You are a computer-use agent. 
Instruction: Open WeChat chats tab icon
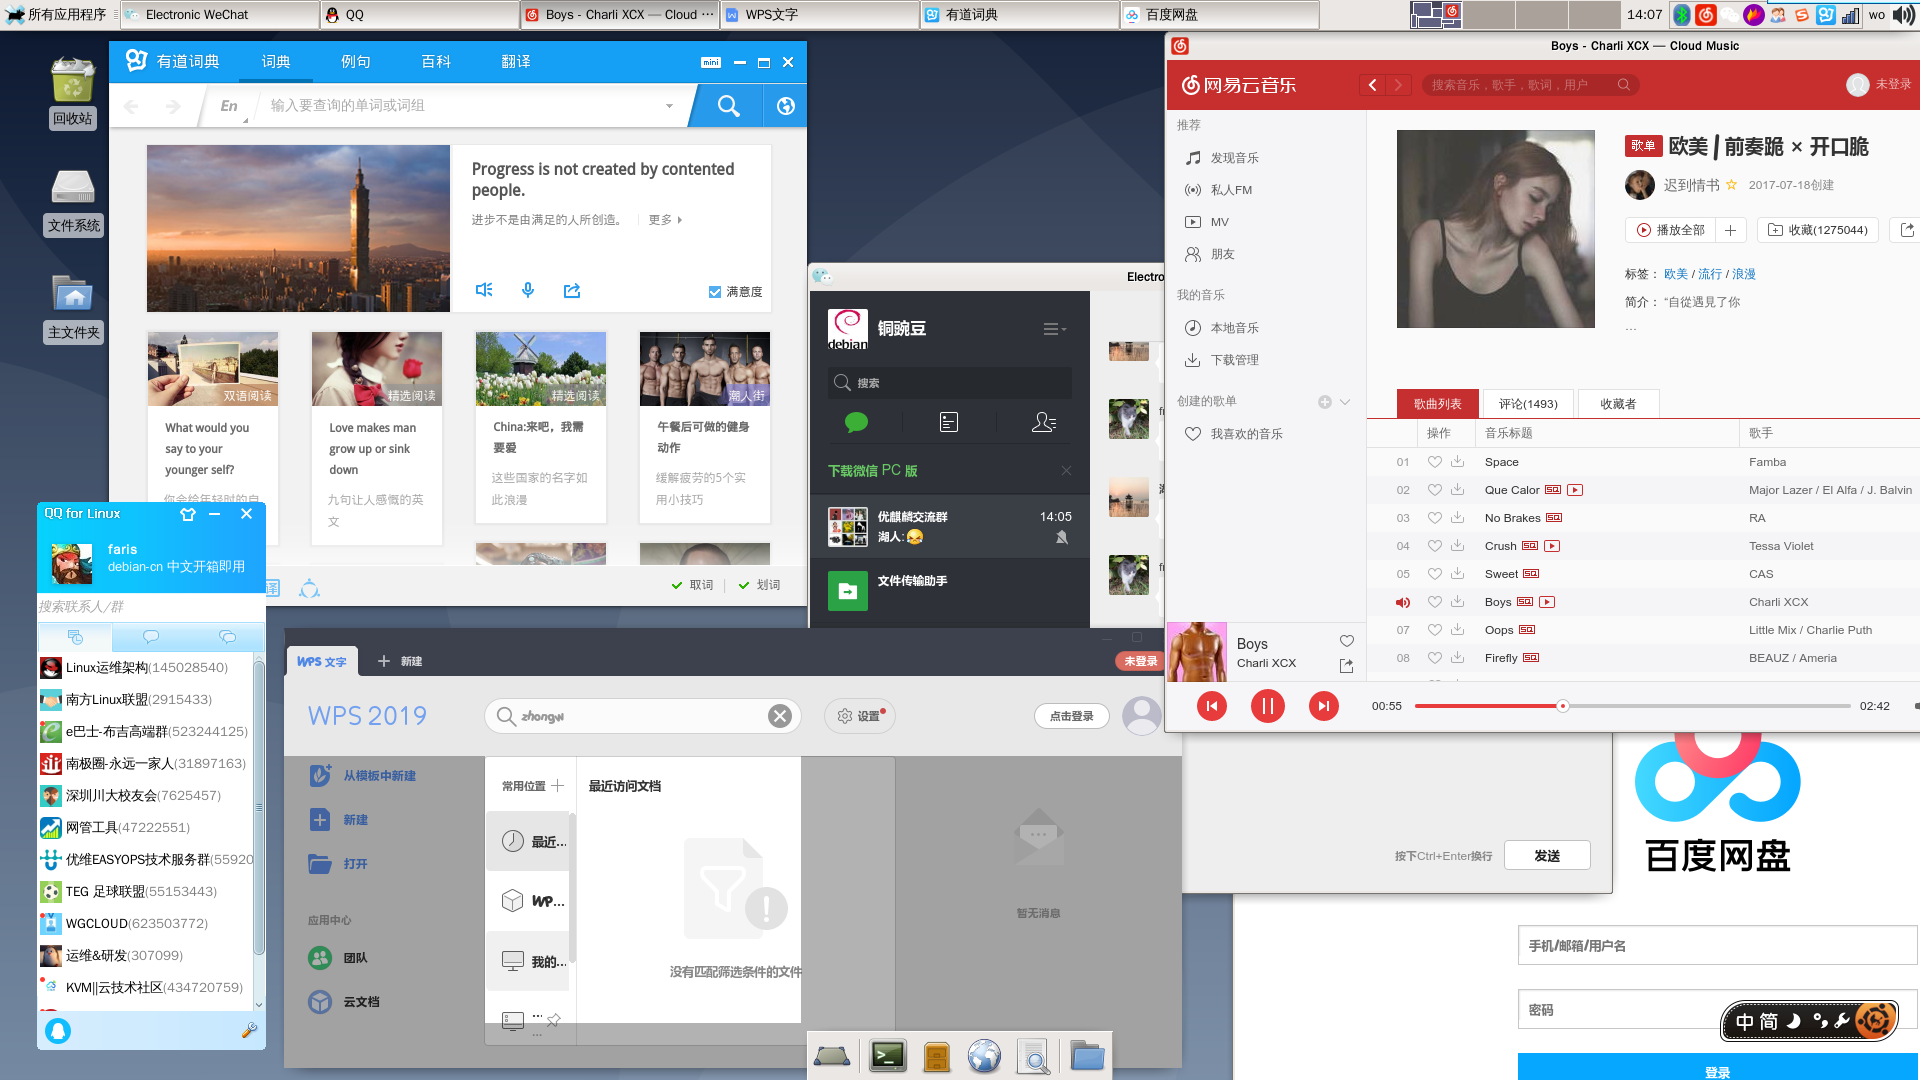click(x=856, y=422)
